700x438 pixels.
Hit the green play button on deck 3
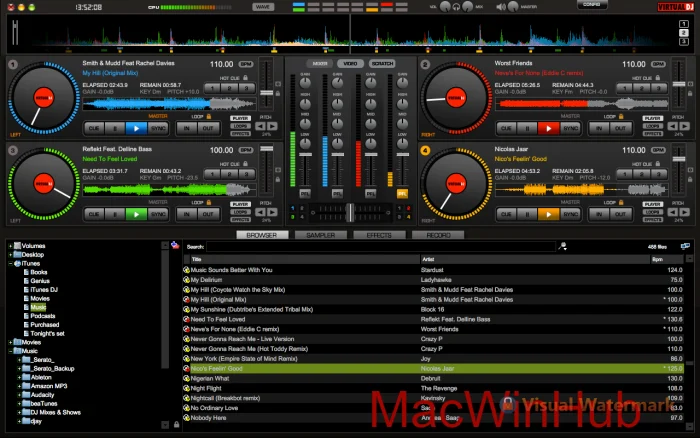coord(136,214)
